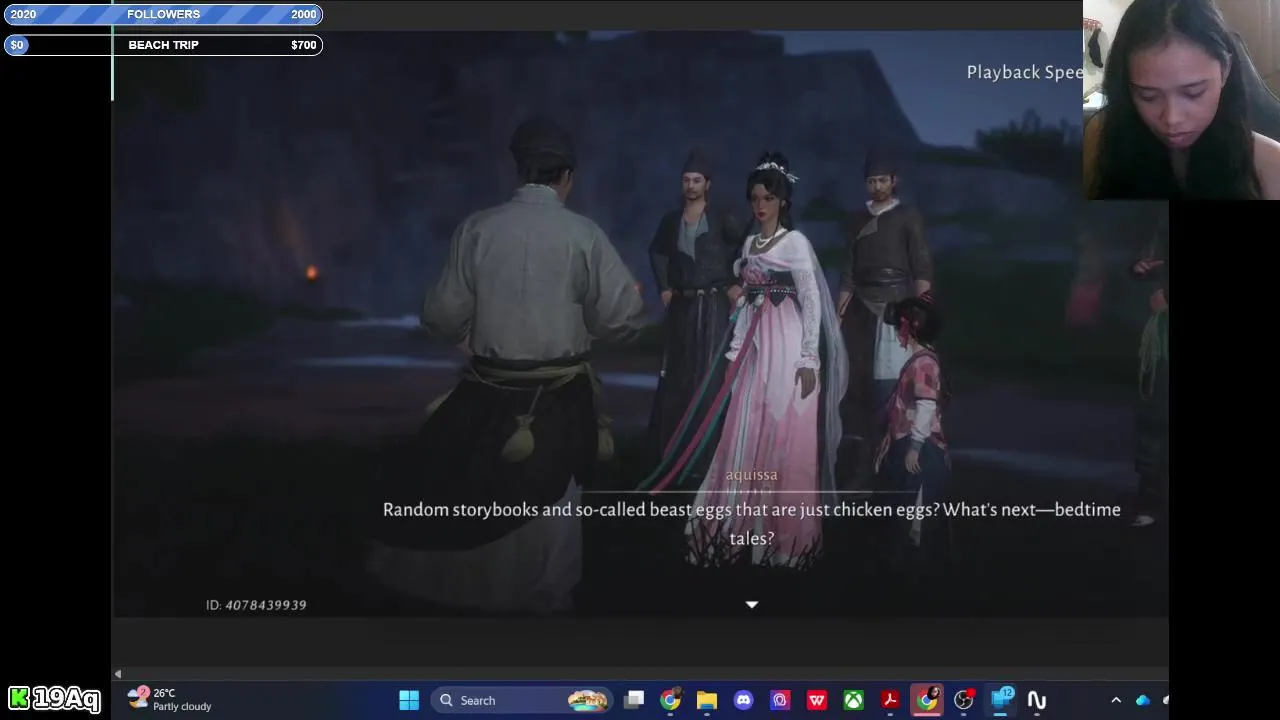1280x720 pixels.
Task: Open the first Chrome icon beside Task View
Action: click(x=670, y=700)
